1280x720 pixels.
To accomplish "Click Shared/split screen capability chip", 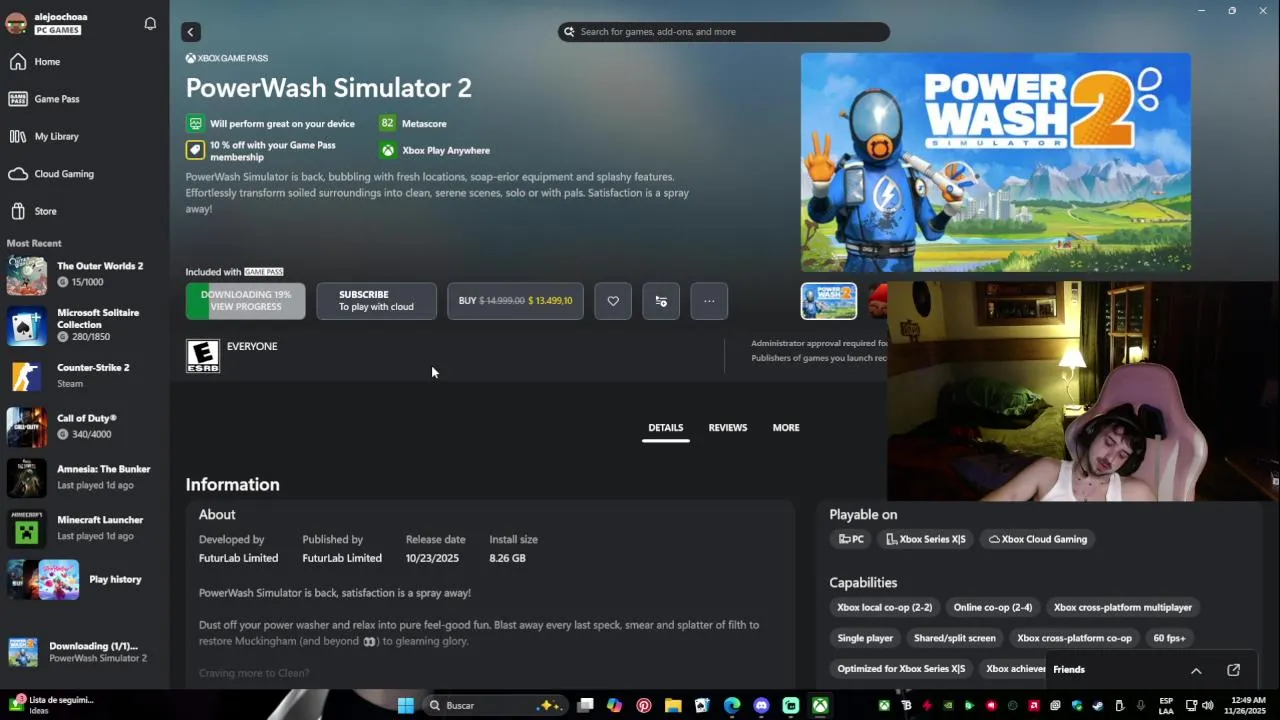I will coord(955,638).
